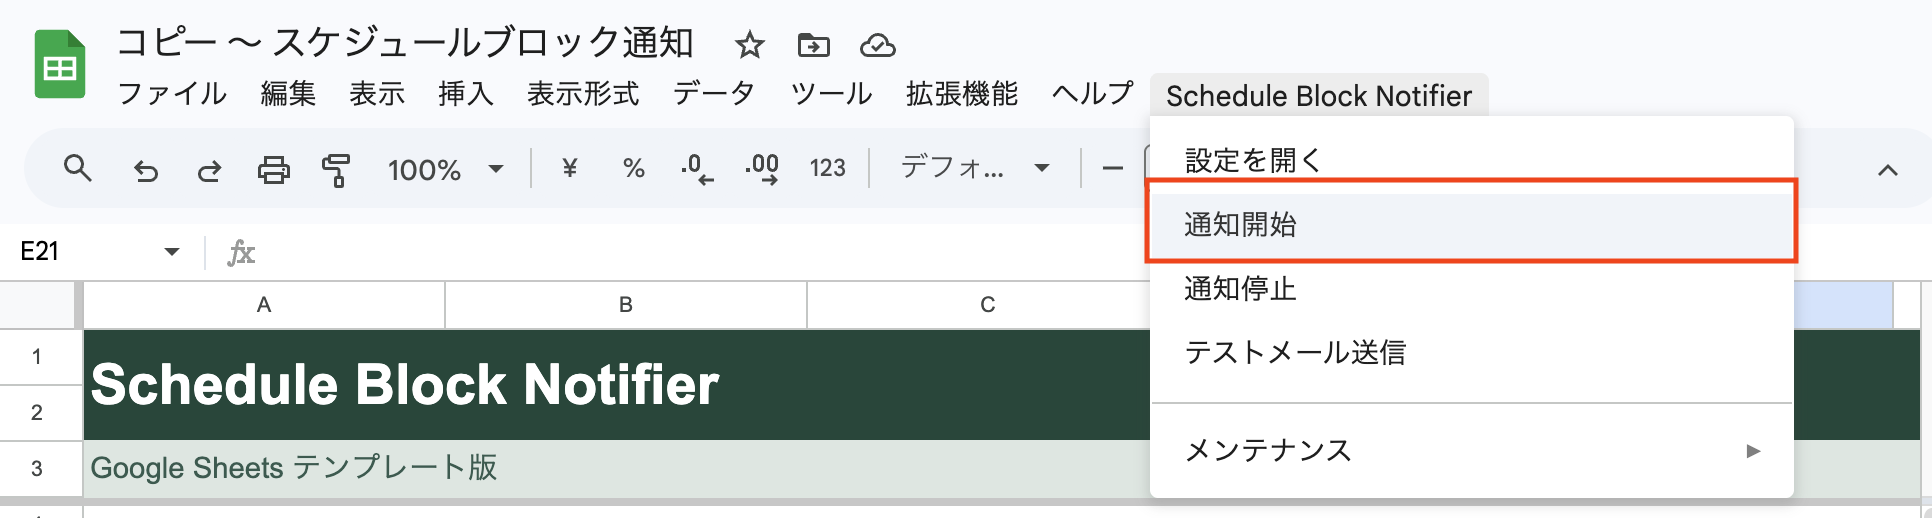Click the undo arrow icon
The image size is (1932, 518).
(146, 170)
